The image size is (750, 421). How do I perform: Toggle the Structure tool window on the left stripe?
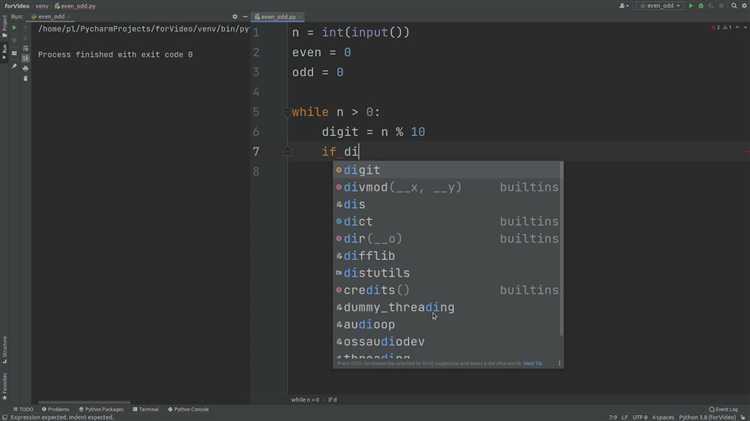click(x=5, y=350)
